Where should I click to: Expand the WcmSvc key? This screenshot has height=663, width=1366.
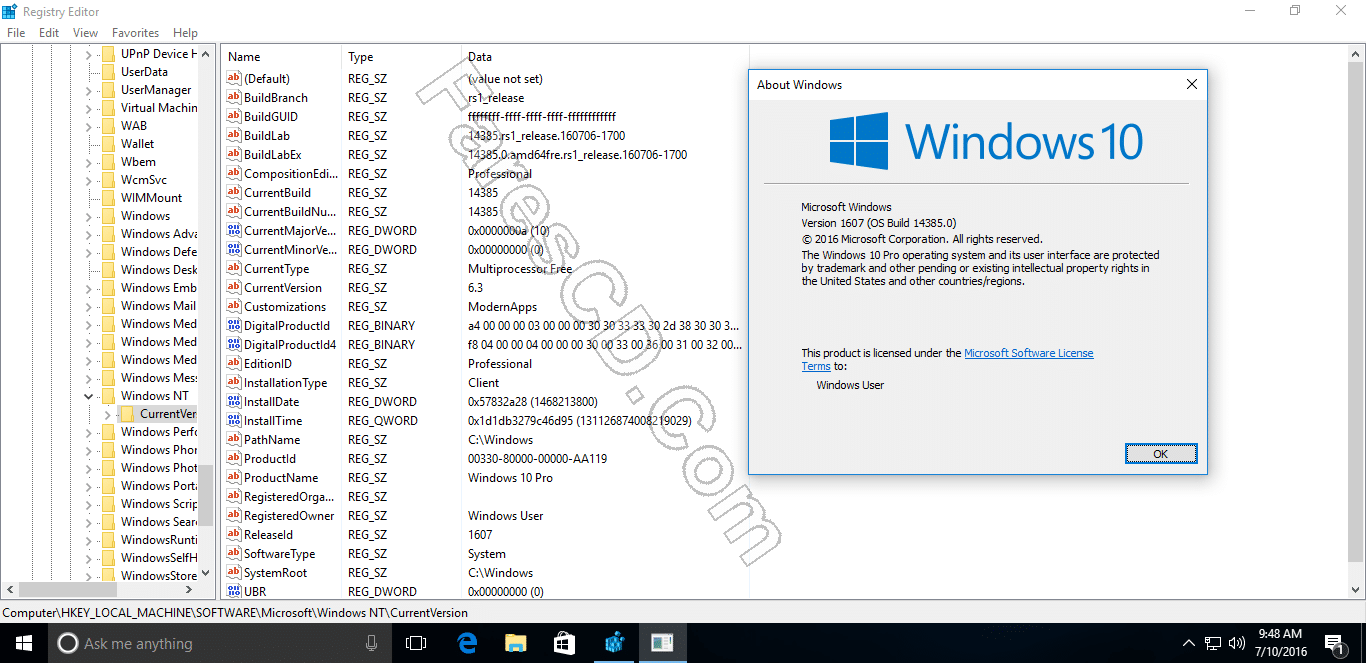pyautogui.click(x=88, y=180)
